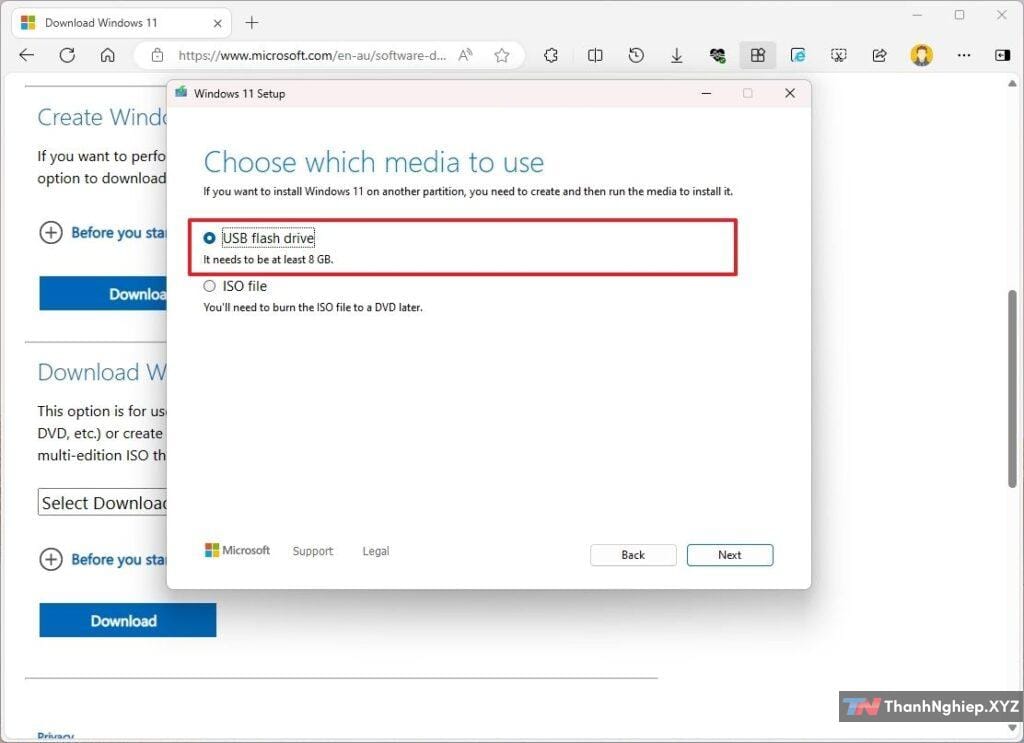Open a new browser tab

click(251, 23)
